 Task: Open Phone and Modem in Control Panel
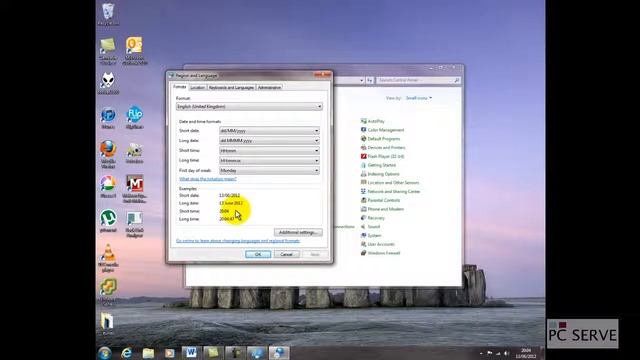[386, 209]
